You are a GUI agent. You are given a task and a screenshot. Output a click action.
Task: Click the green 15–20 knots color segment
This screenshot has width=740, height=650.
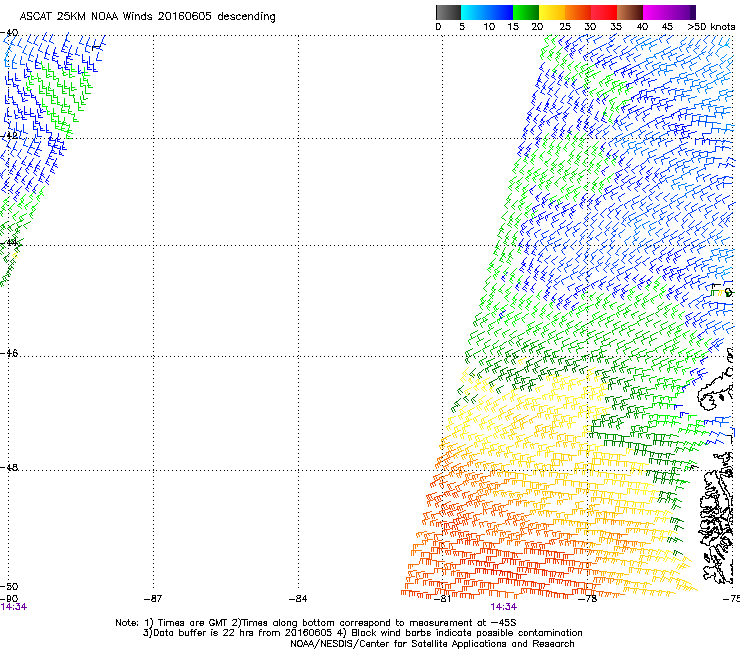(x=526, y=12)
